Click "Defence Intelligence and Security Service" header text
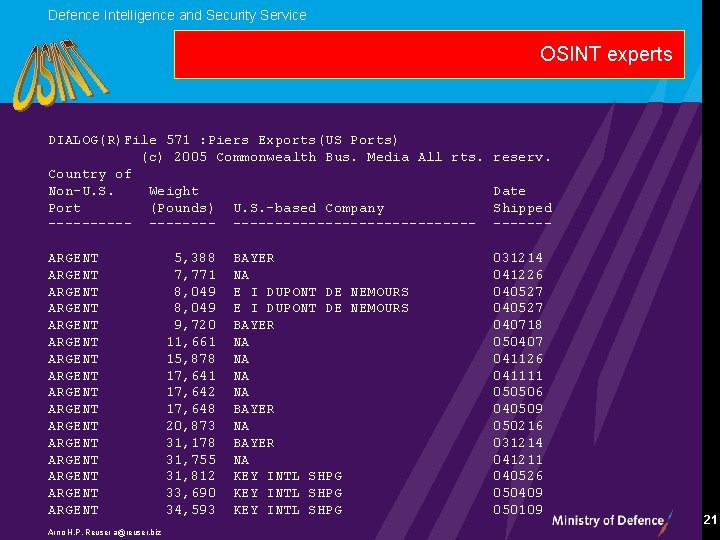This screenshot has height=540, width=720. [x=177, y=15]
